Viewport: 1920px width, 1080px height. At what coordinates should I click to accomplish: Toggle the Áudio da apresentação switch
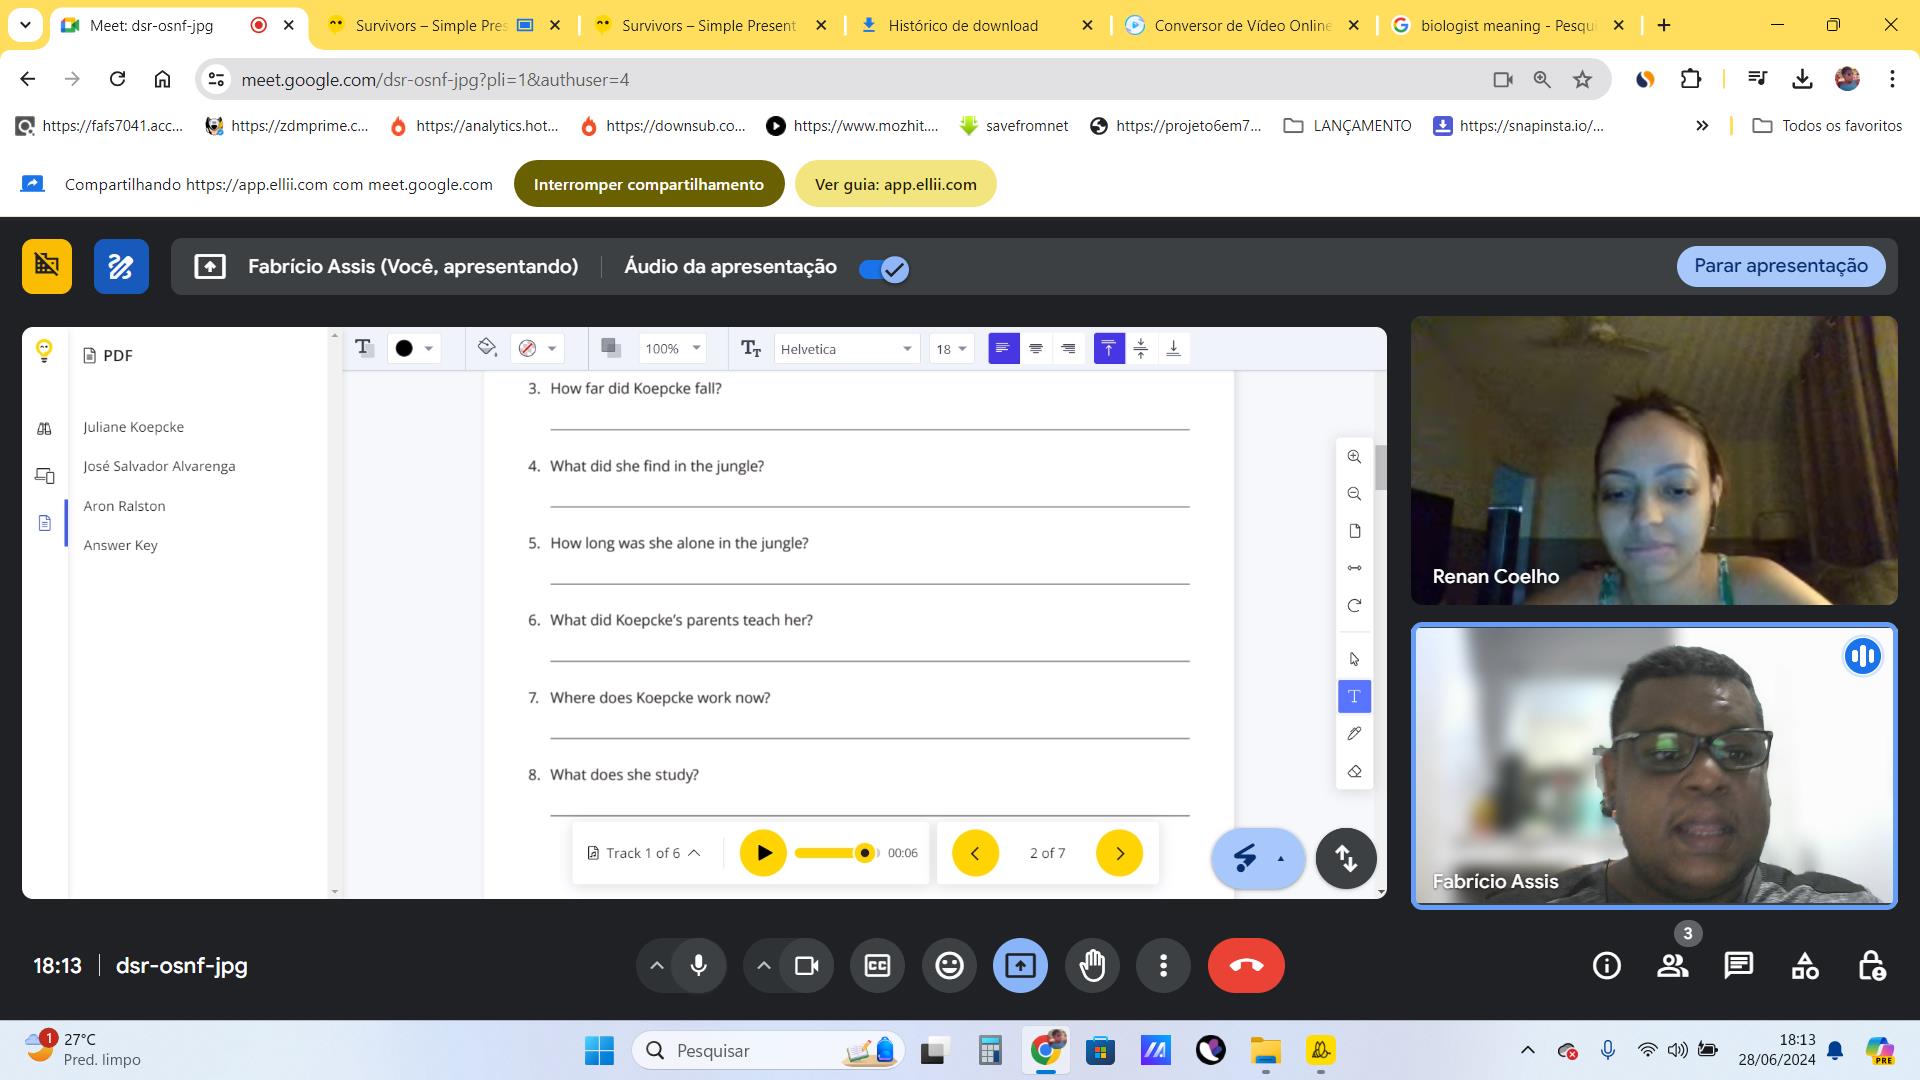pyautogui.click(x=884, y=268)
